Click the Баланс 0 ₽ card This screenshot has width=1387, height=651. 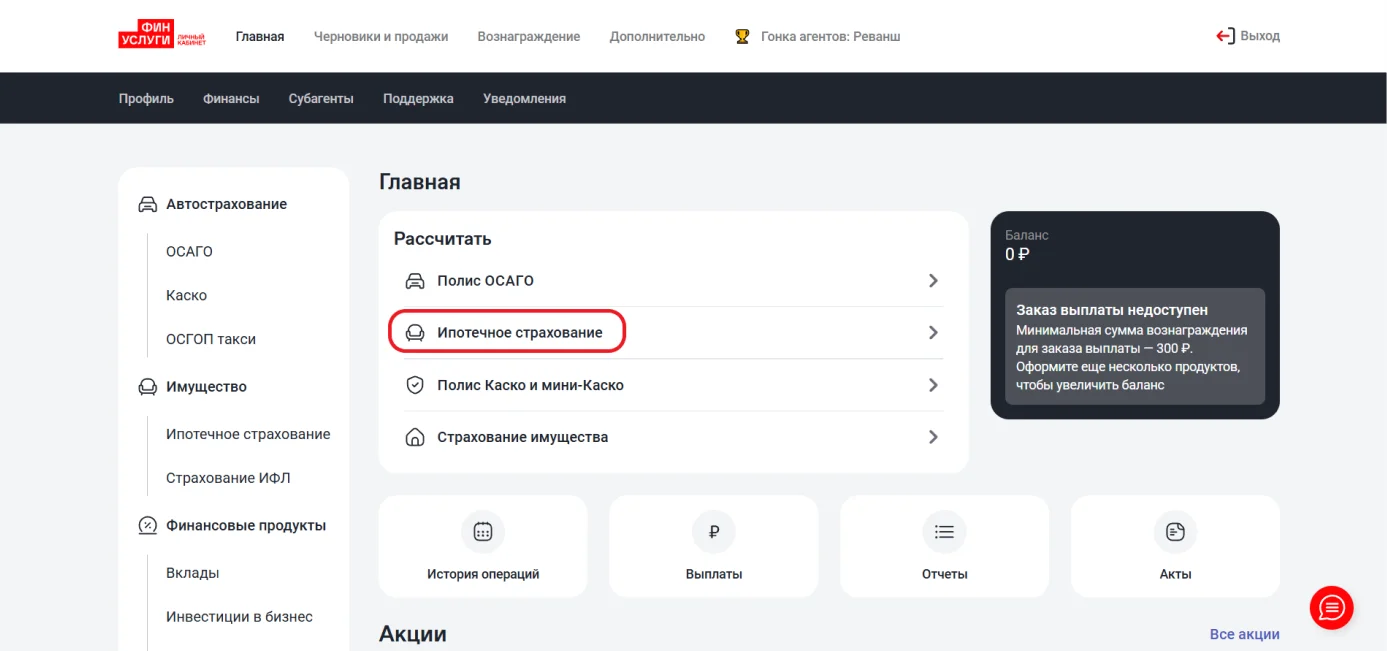(1135, 315)
